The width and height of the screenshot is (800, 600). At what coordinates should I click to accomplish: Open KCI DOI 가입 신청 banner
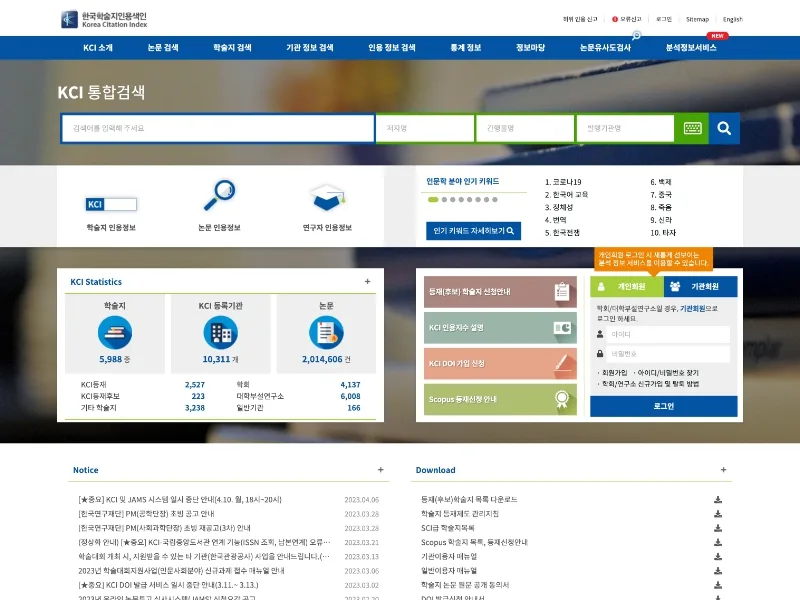(x=500, y=363)
